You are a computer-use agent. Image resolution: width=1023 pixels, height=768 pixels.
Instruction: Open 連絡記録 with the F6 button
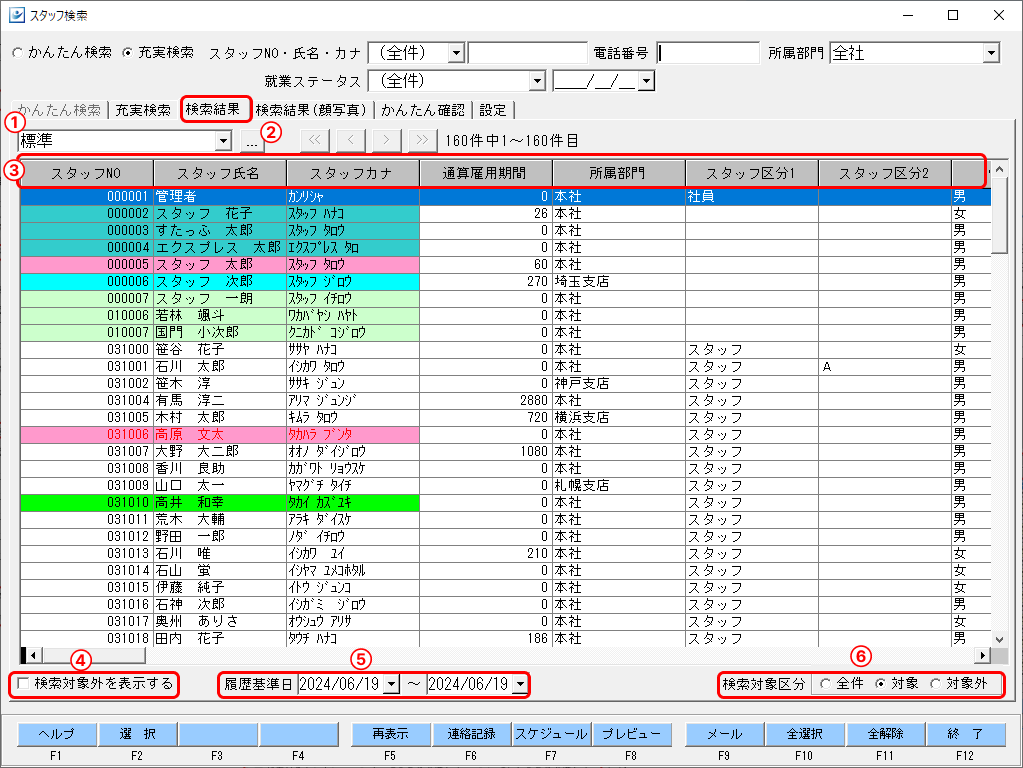coord(472,734)
